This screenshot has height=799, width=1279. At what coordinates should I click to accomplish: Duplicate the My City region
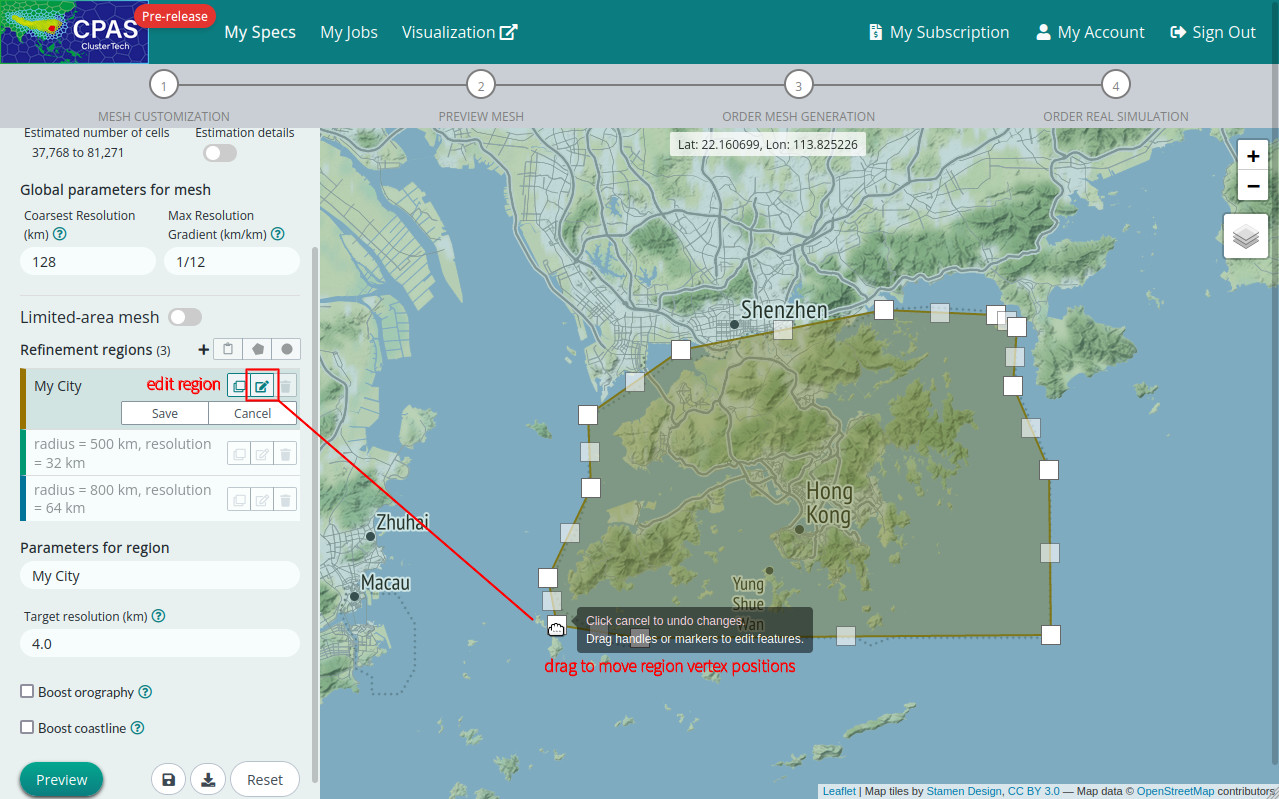[x=238, y=386]
